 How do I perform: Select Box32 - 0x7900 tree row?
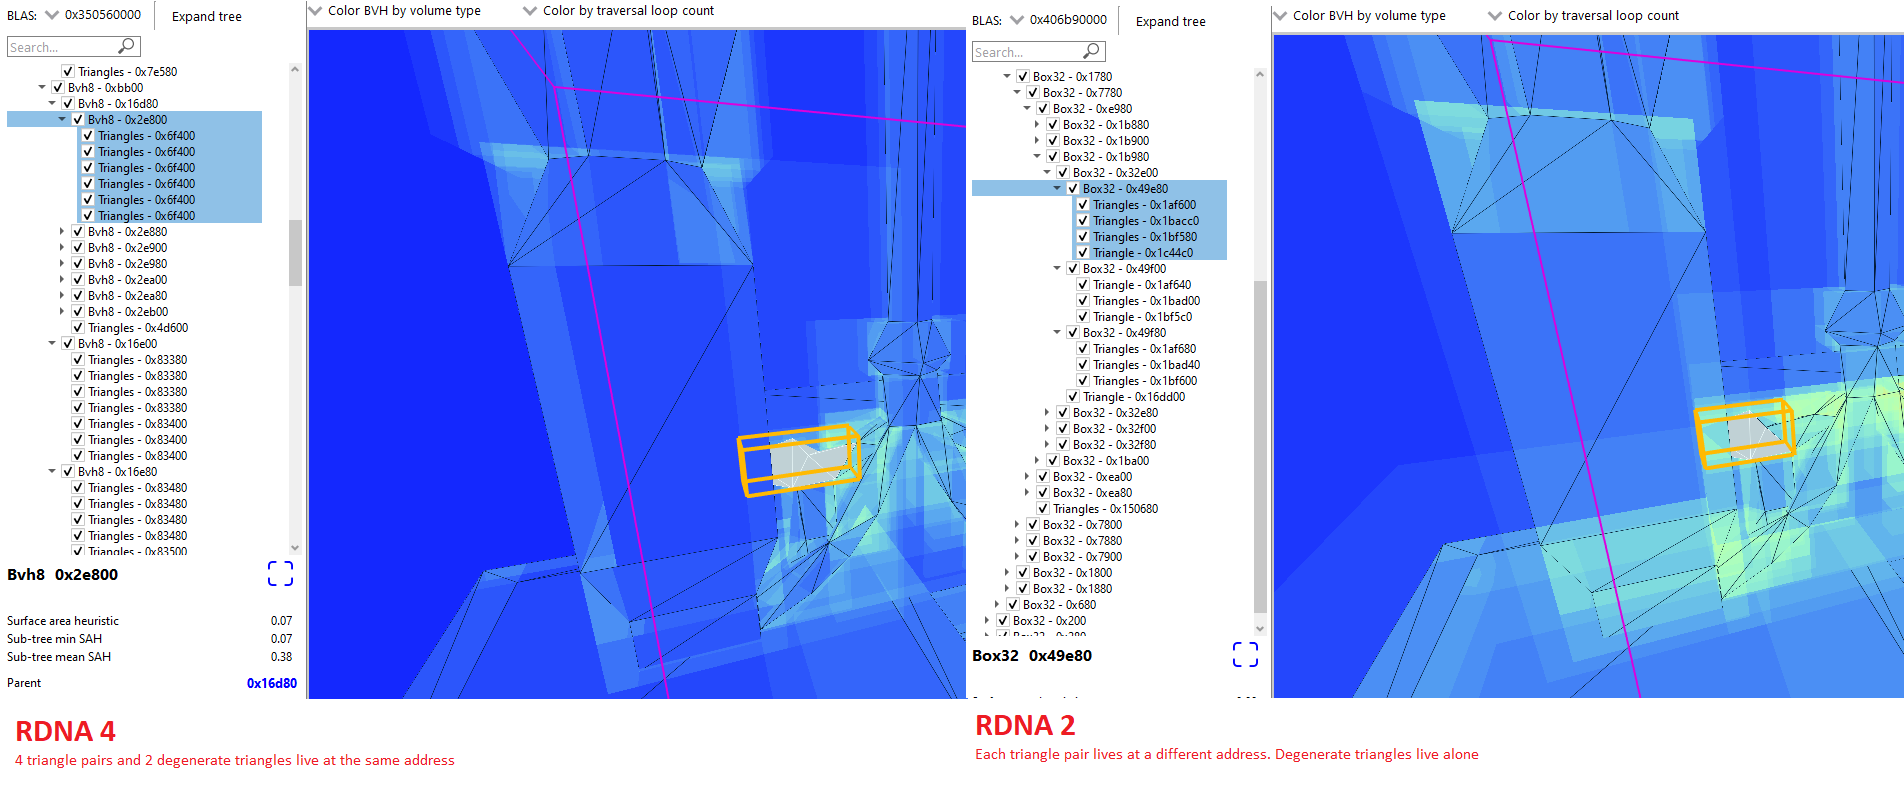1082,557
